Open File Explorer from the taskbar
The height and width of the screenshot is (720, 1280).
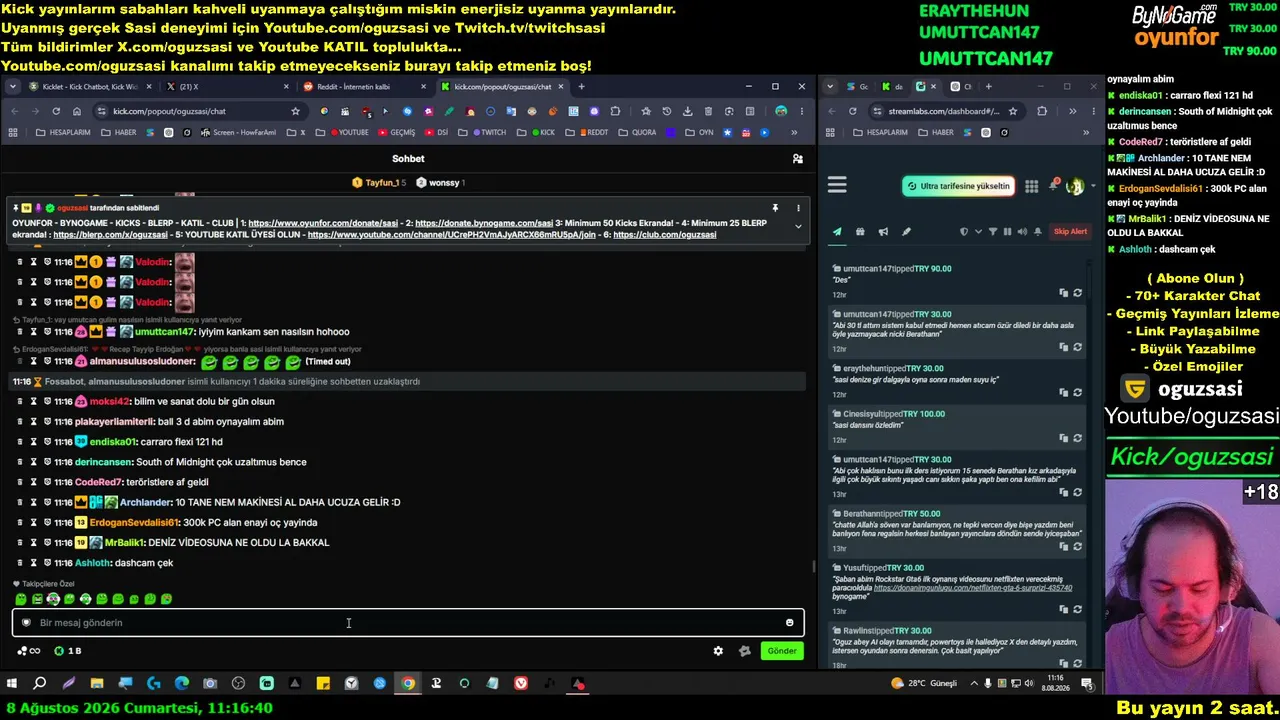tap(97, 684)
